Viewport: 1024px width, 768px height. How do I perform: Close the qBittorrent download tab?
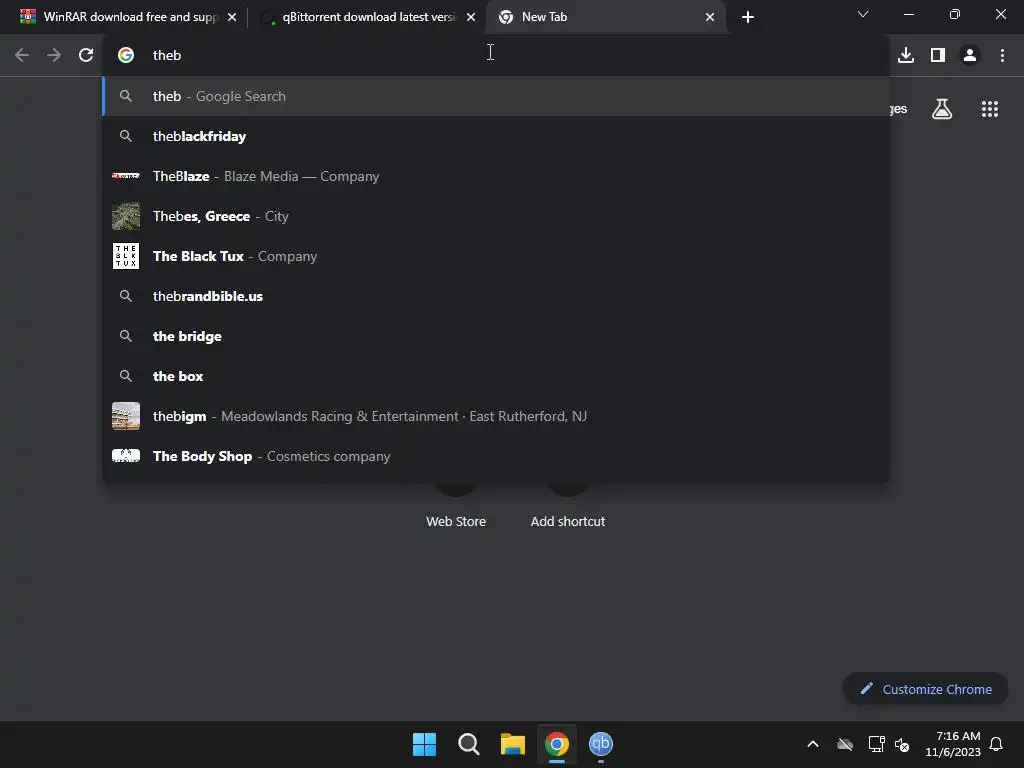[471, 17]
